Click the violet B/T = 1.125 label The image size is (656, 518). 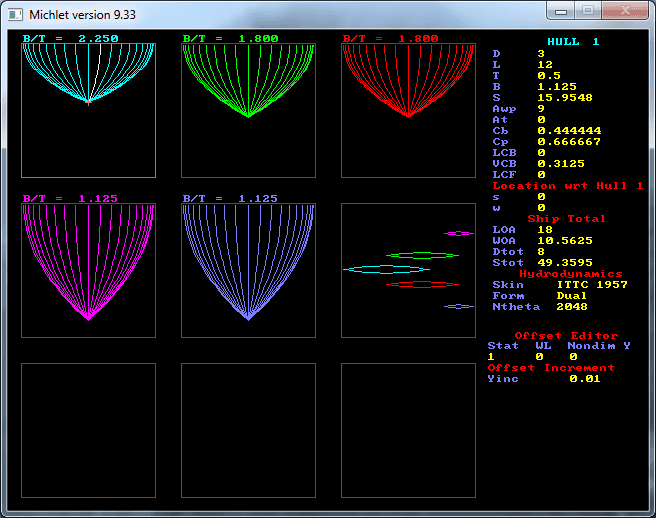(x=230, y=198)
